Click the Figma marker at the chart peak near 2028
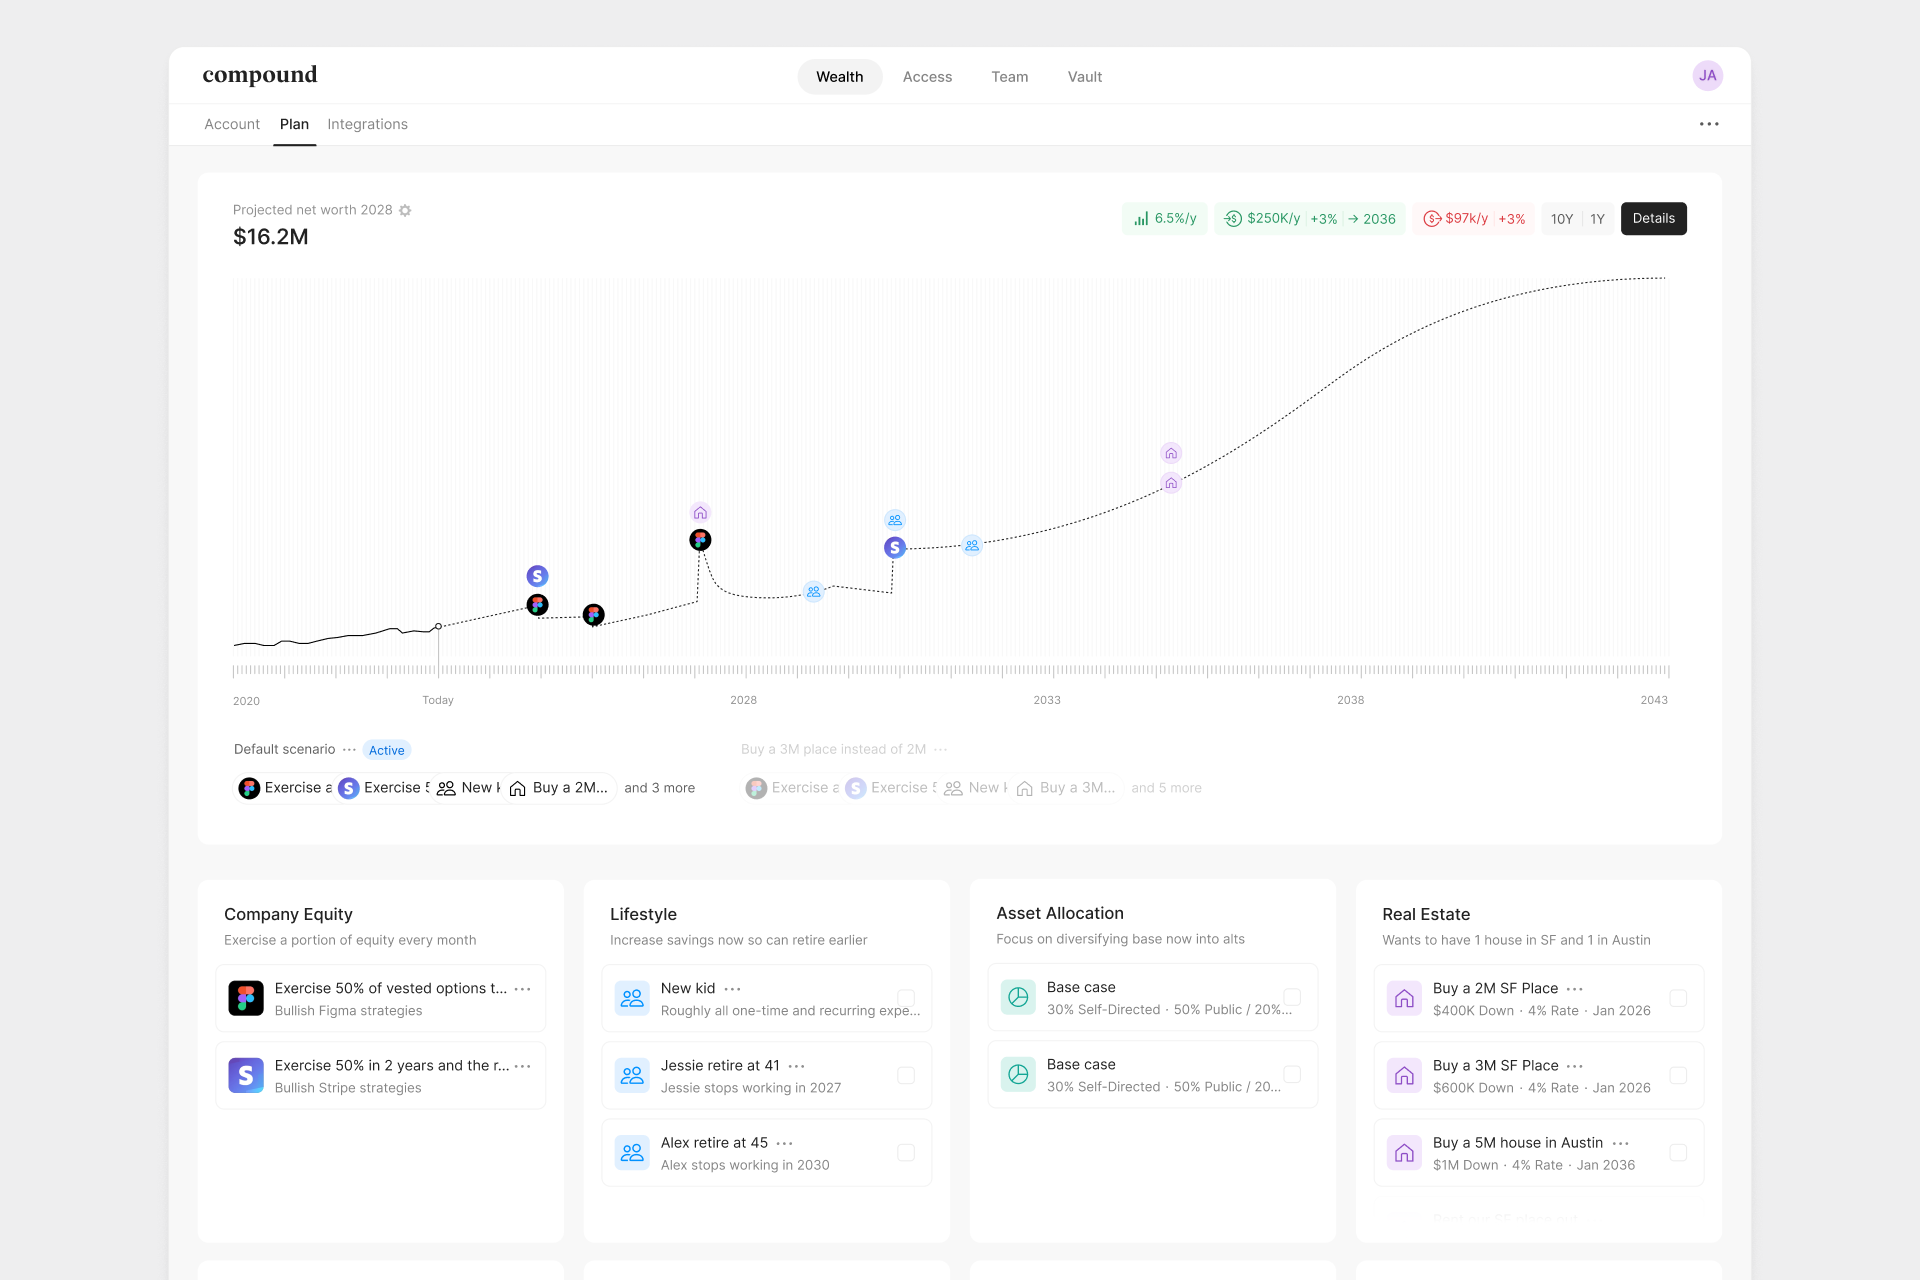The height and width of the screenshot is (1280, 1920). [700, 540]
